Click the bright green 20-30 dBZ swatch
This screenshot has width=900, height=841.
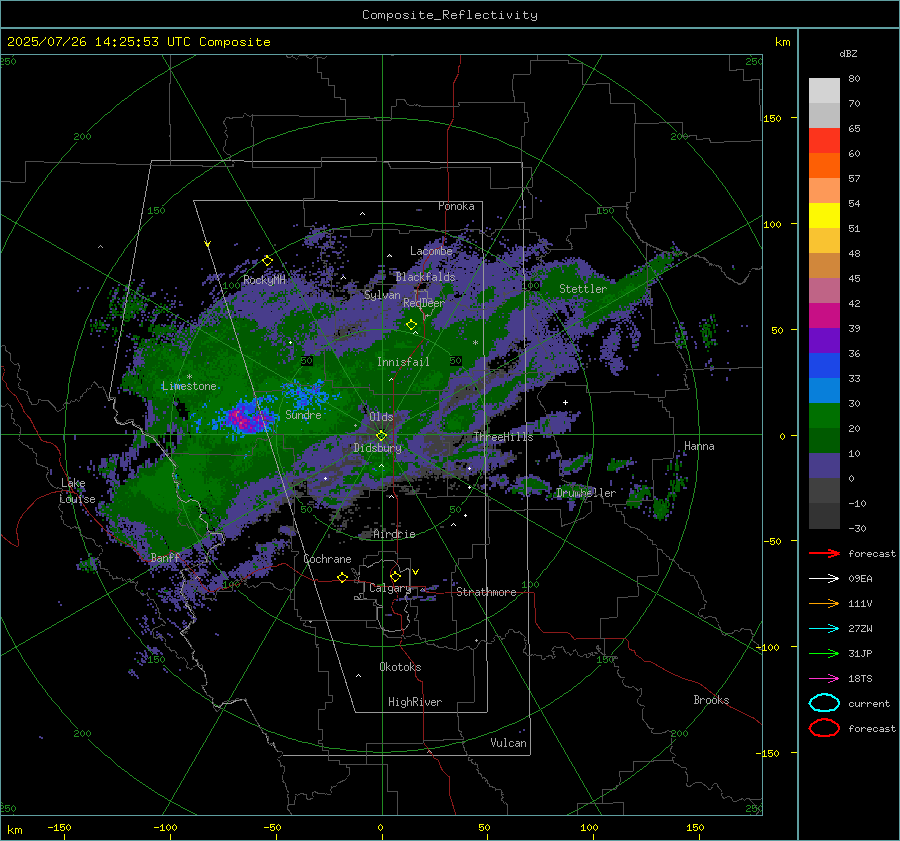click(x=824, y=416)
